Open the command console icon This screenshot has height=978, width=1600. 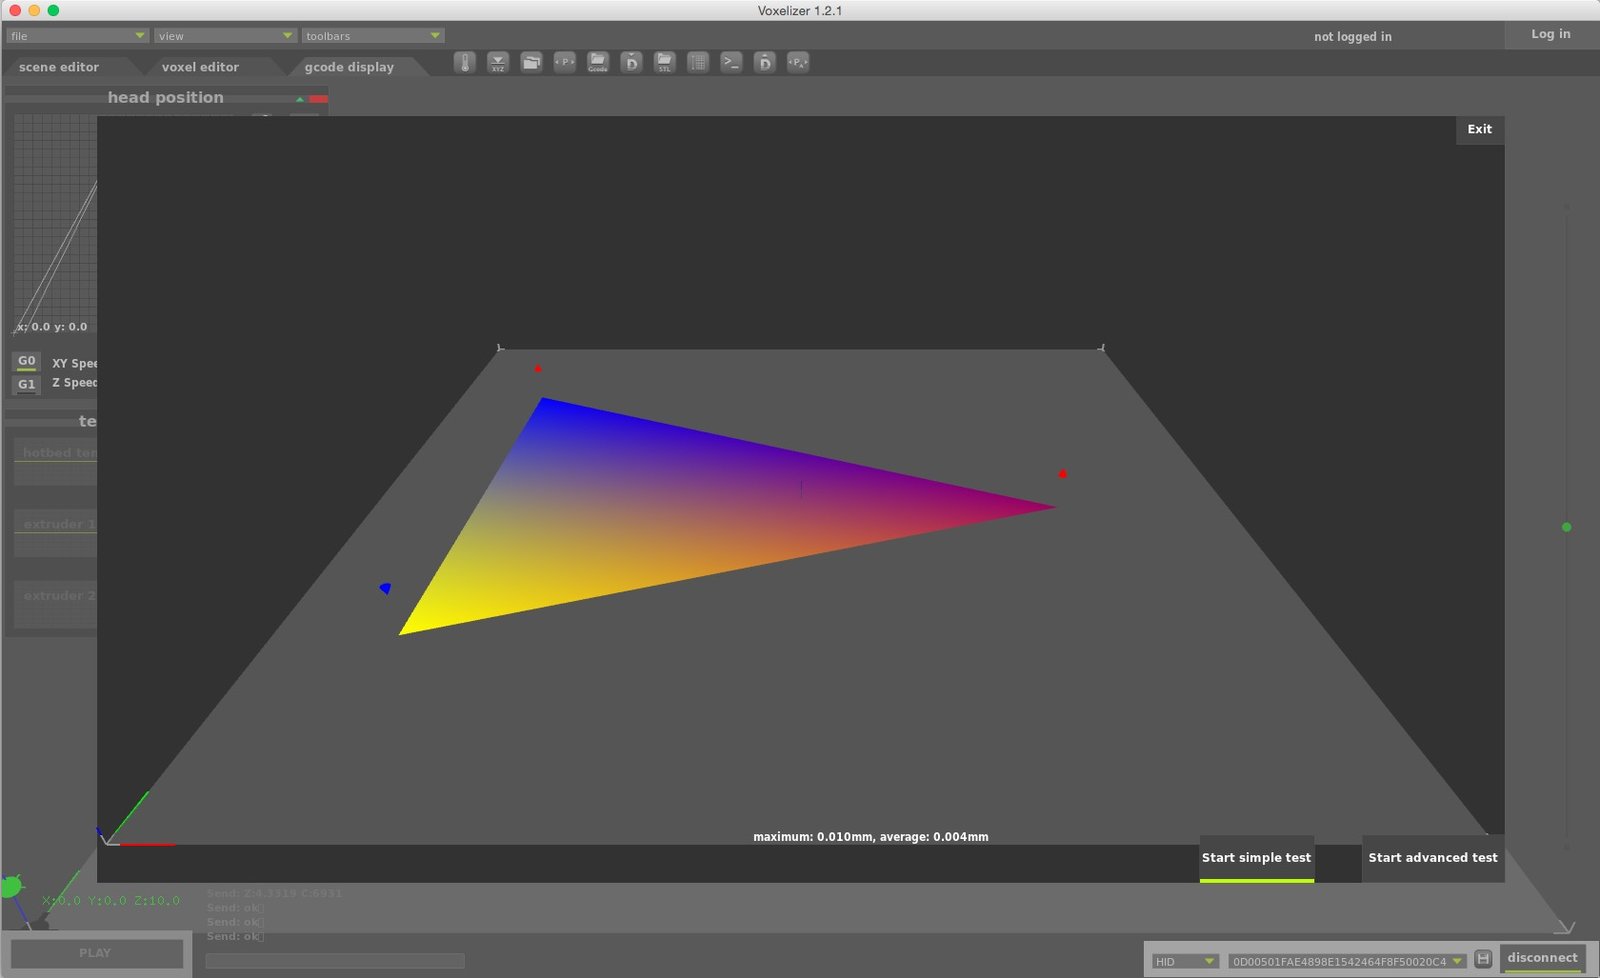pos(731,62)
